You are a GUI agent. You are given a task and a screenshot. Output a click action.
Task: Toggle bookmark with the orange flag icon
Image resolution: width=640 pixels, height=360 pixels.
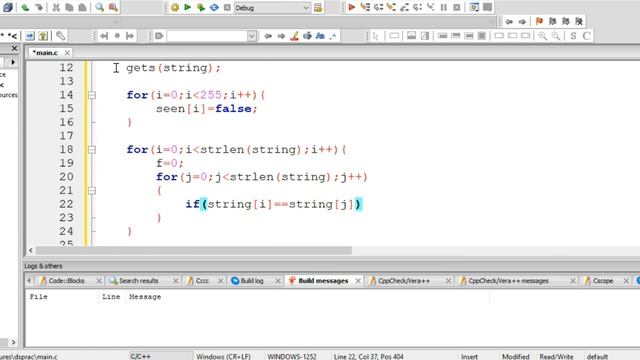(x=539, y=21)
